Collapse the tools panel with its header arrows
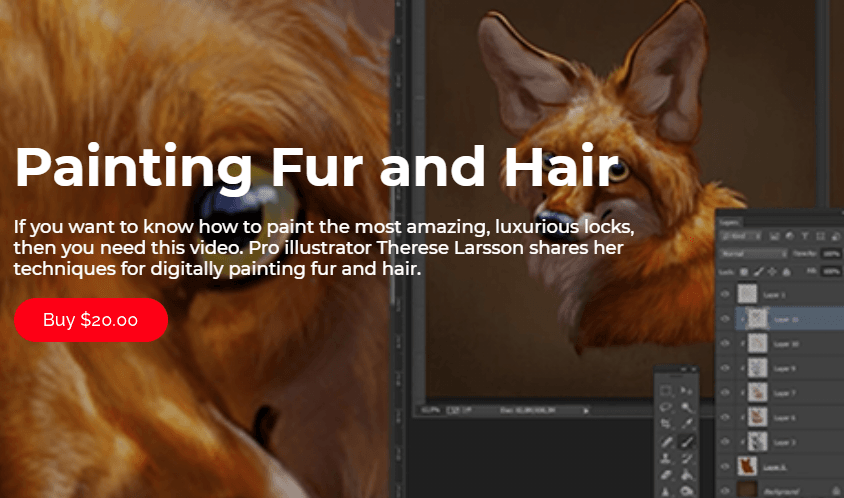 [x=684, y=369]
